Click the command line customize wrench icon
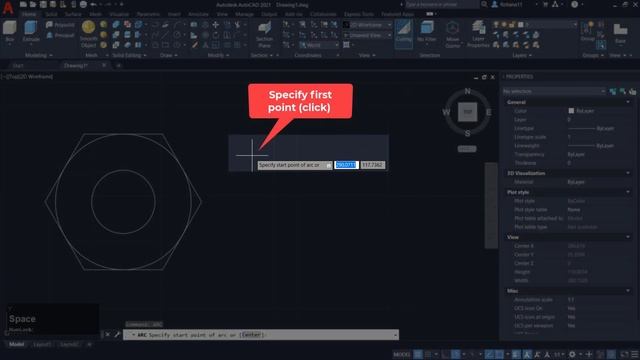 click(117, 335)
